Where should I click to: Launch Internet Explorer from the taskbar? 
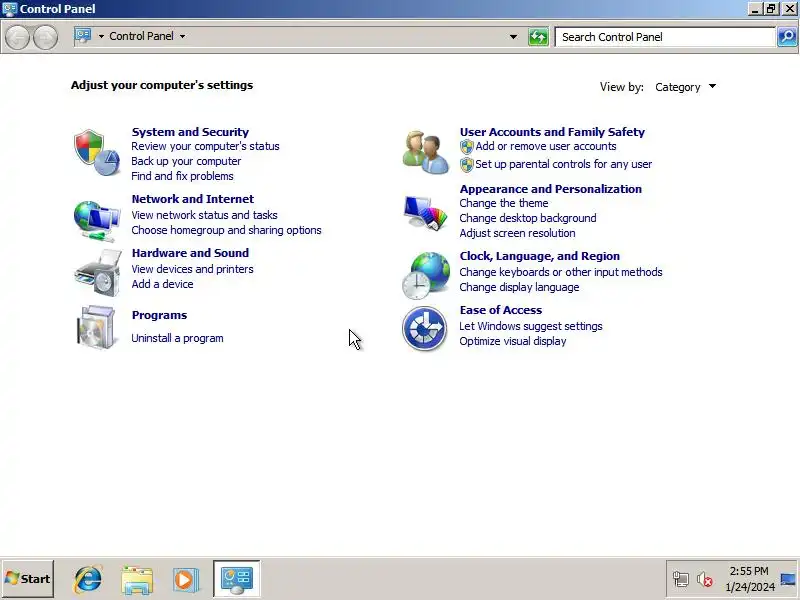88,579
